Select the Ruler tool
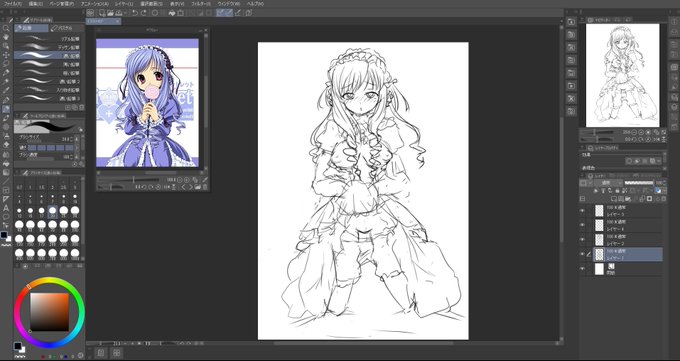 pos(6,199)
